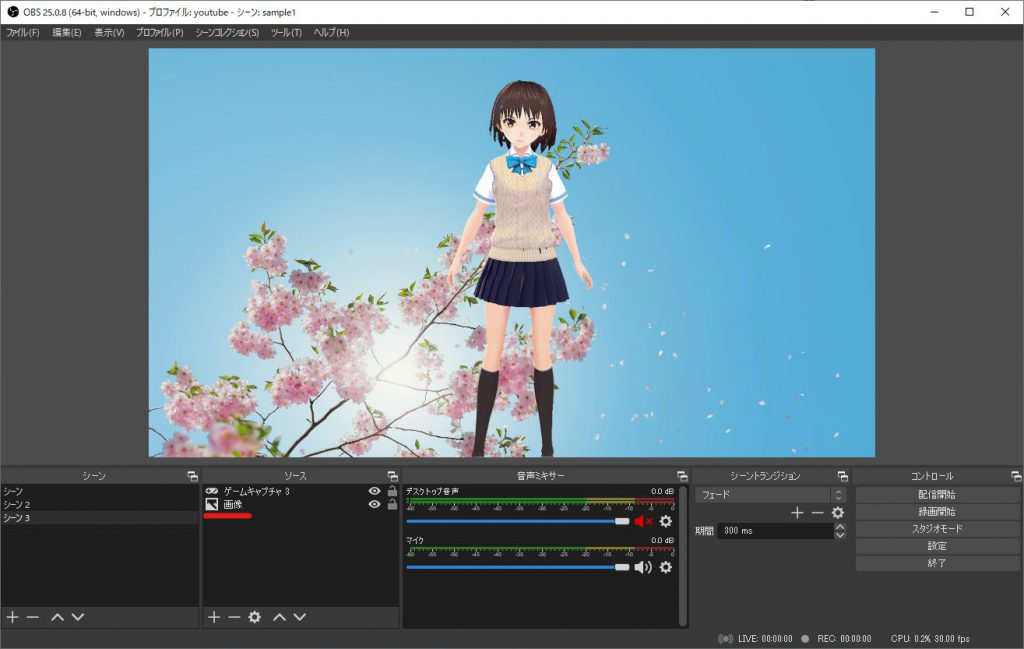The width and height of the screenshot is (1024, 649).
Task: Click the LIVE: 00:00:00 status text
Action: pyautogui.click(x=765, y=639)
